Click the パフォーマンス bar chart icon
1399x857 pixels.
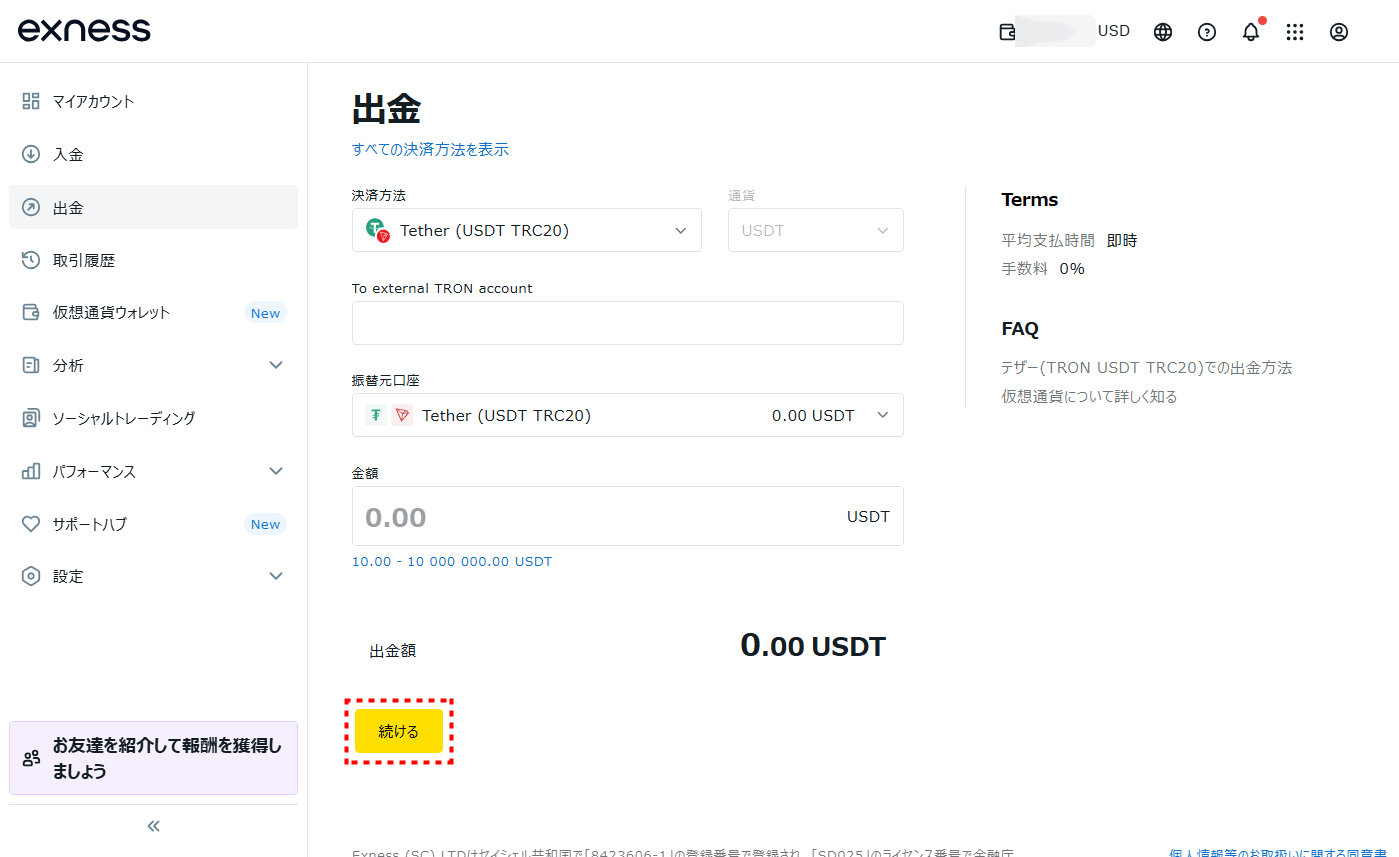[31, 471]
